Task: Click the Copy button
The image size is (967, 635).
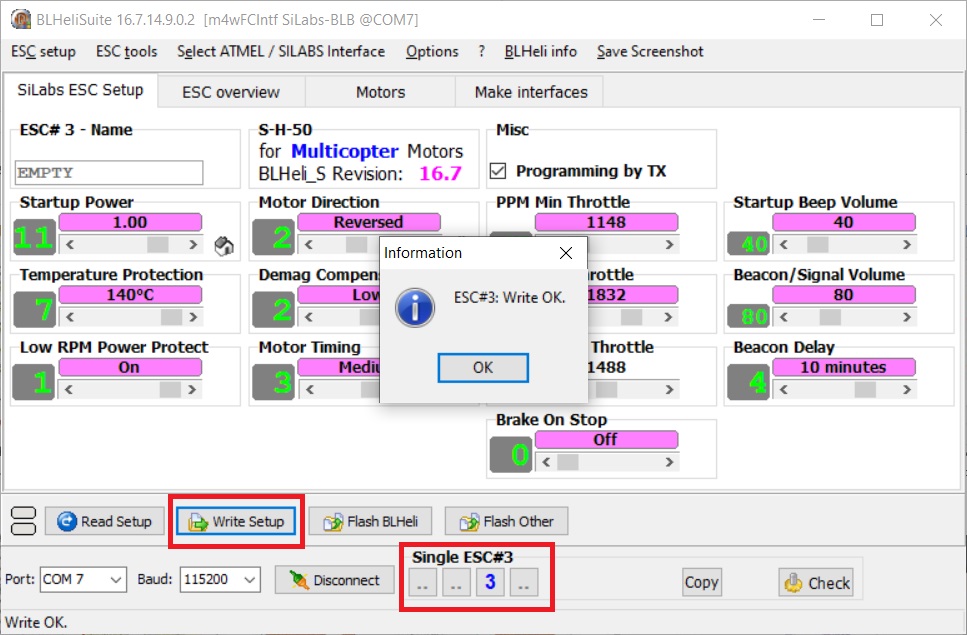Action: tap(702, 583)
